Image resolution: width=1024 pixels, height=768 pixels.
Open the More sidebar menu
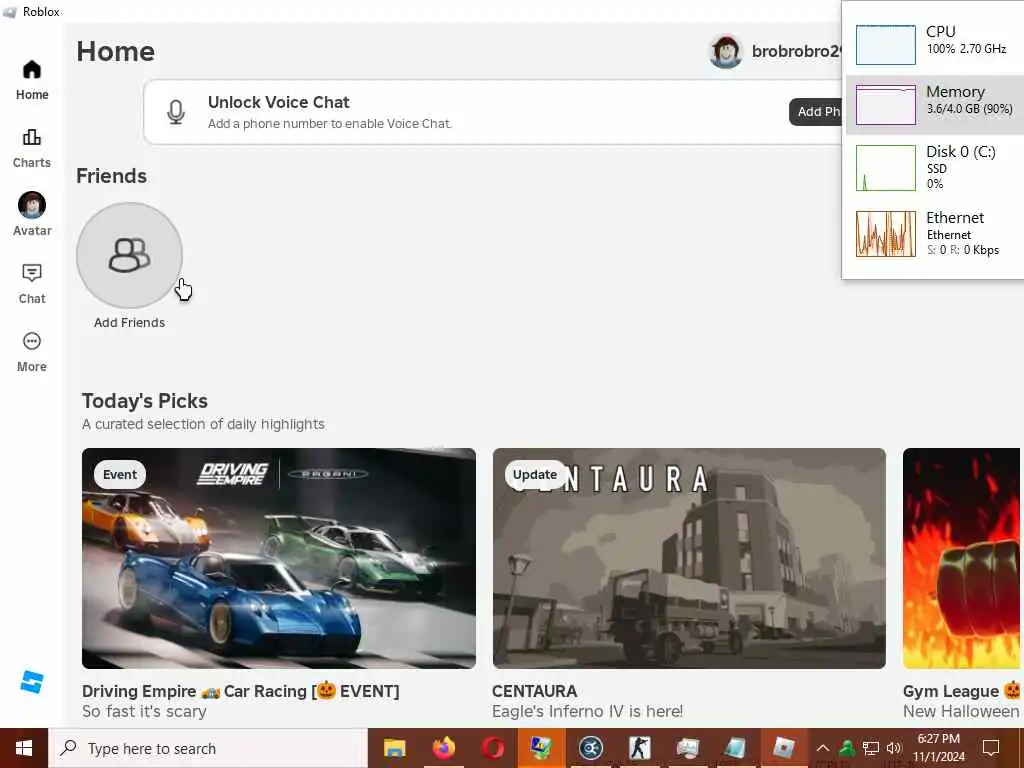[x=32, y=351]
